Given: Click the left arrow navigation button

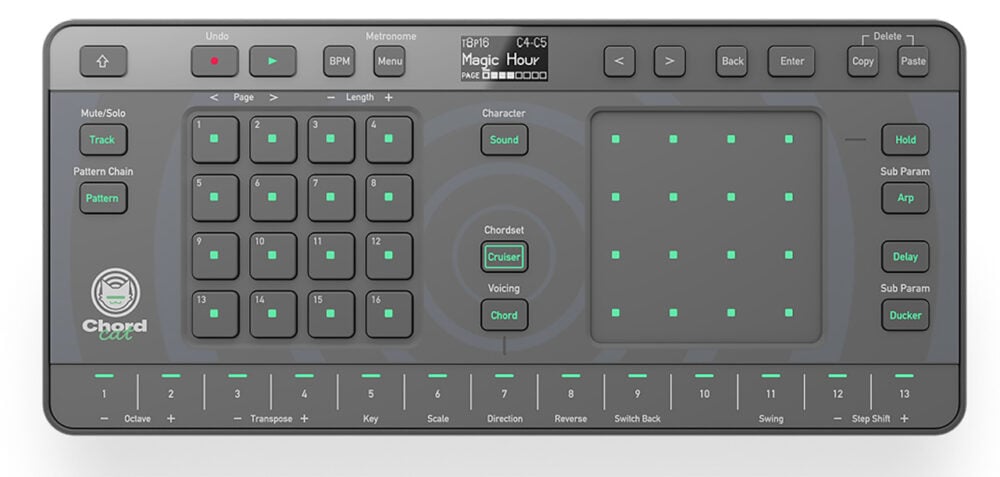Looking at the screenshot, I should [619, 61].
